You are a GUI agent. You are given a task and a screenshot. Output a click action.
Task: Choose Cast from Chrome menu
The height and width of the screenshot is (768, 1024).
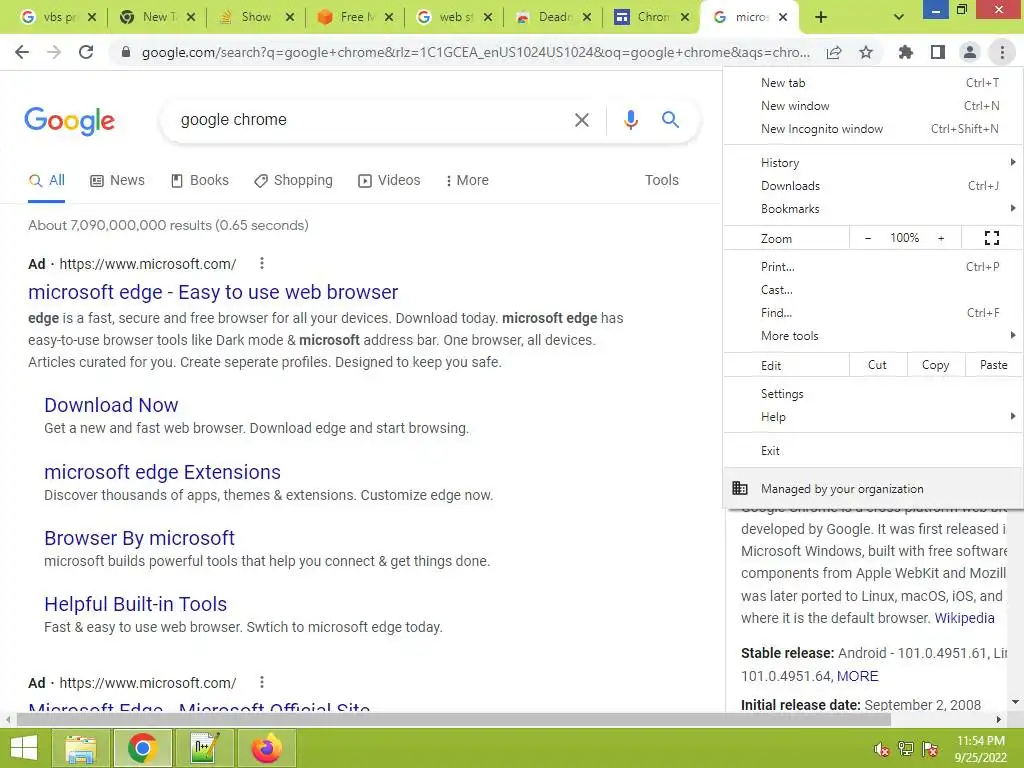(x=873, y=289)
